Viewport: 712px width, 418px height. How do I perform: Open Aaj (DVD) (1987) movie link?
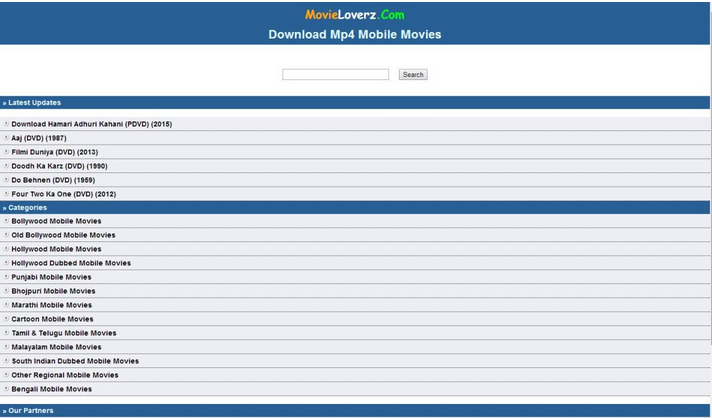(x=39, y=138)
